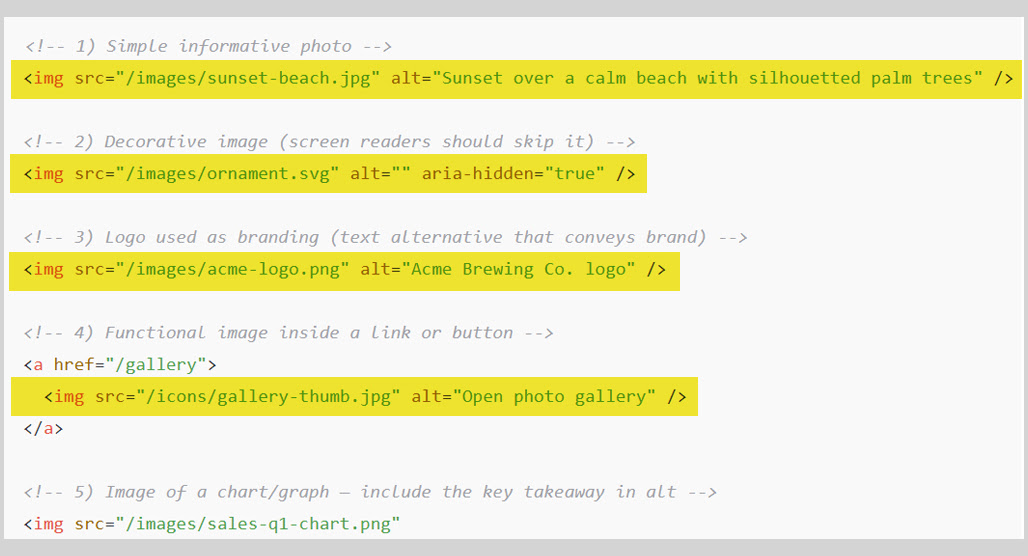Select the sales-q1-chart.png img code line
Image resolution: width=1028 pixels, height=556 pixels.
(212, 525)
